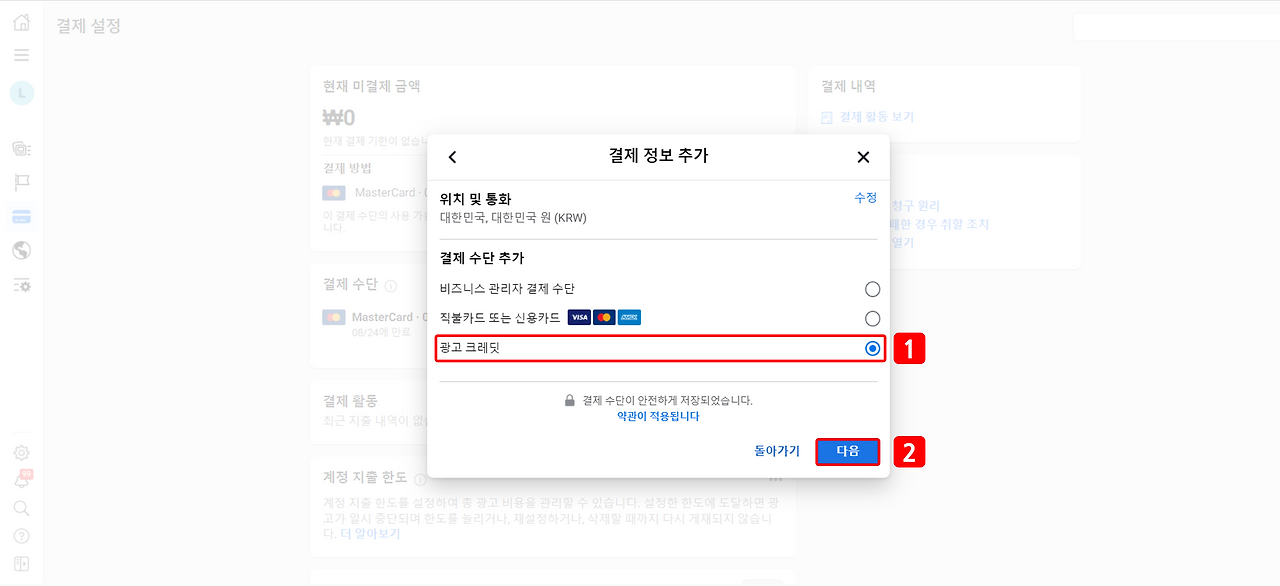This screenshot has width=1280, height=586.
Task: Expand the hamburger navigation menu
Action: pos(21,55)
